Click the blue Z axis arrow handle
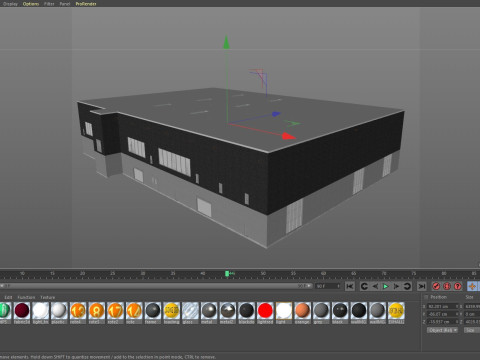The image size is (480, 360). click(x=276, y=114)
